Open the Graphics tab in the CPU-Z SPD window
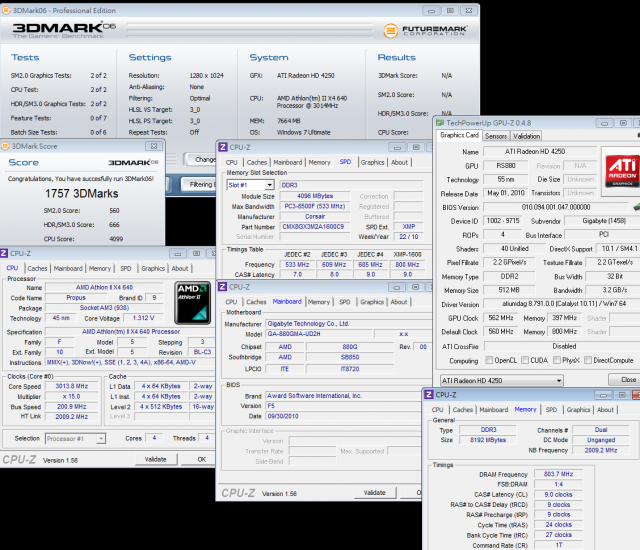The image size is (640, 550). coord(372,162)
